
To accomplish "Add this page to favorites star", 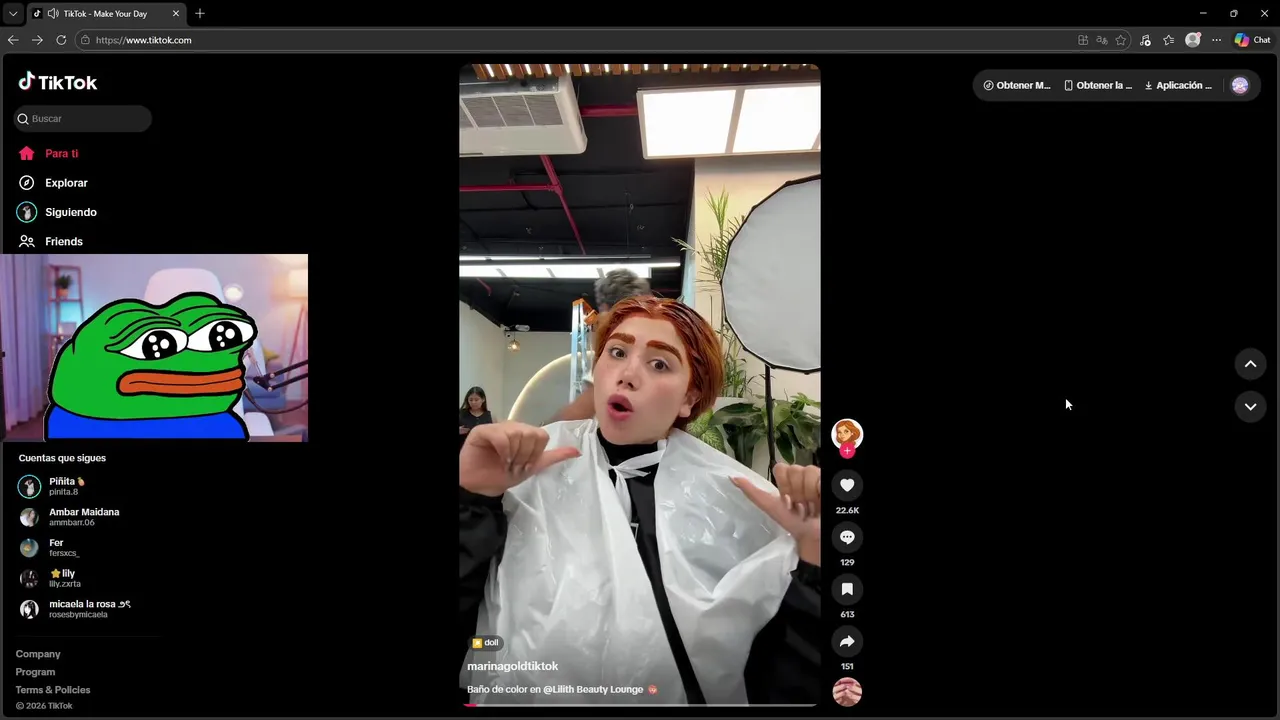I will pyautogui.click(x=1121, y=40).
